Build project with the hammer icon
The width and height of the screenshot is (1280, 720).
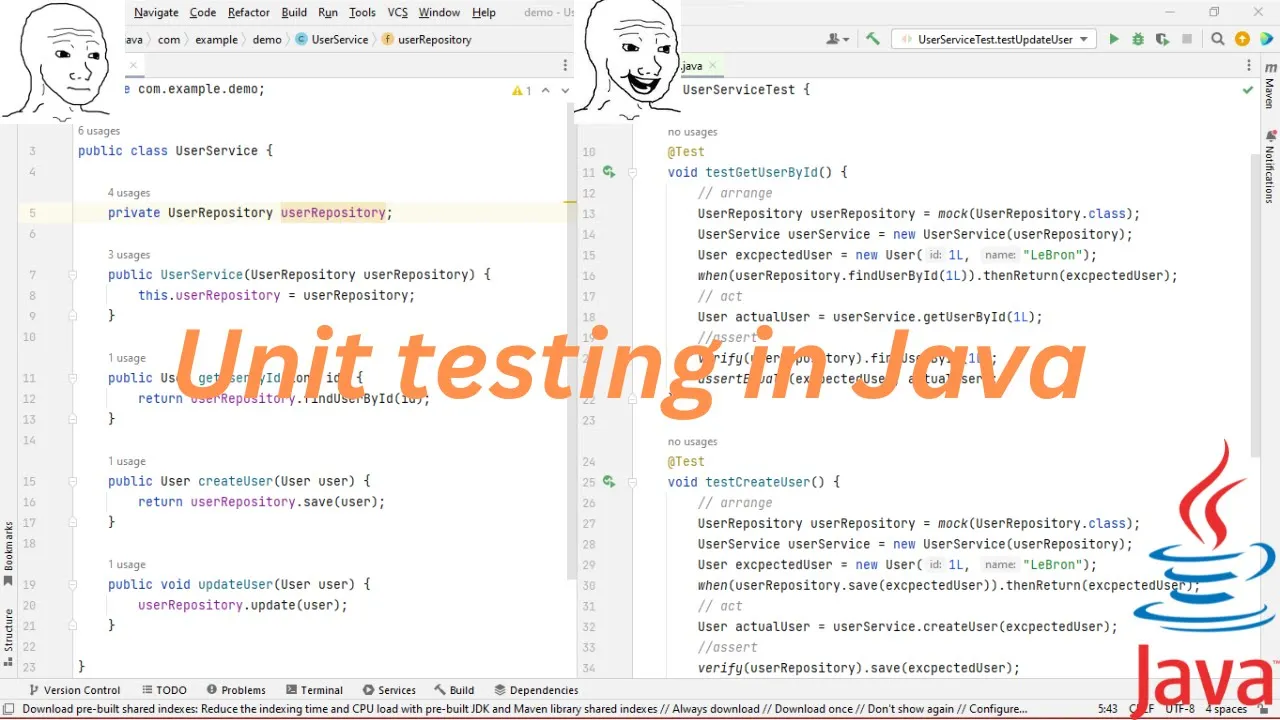point(873,39)
